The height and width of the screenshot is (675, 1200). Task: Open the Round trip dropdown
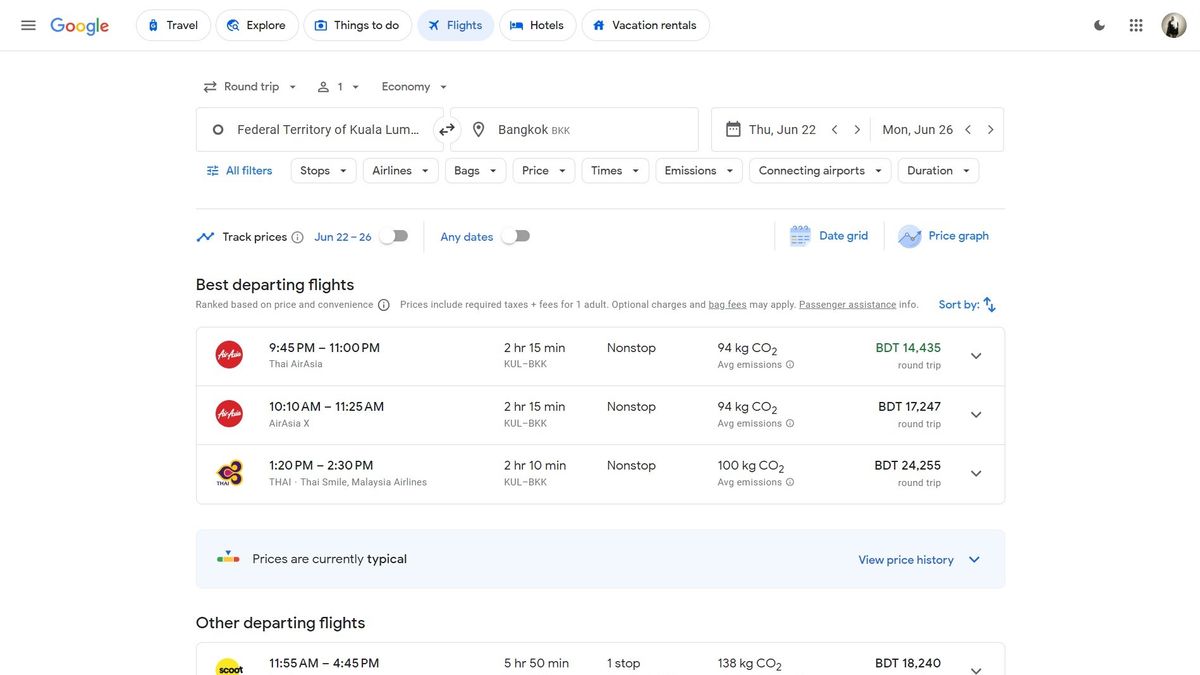click(250, 87)
